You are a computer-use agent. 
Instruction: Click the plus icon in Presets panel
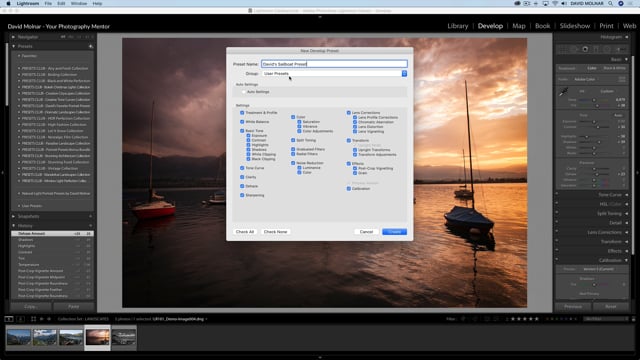point(90,46)
